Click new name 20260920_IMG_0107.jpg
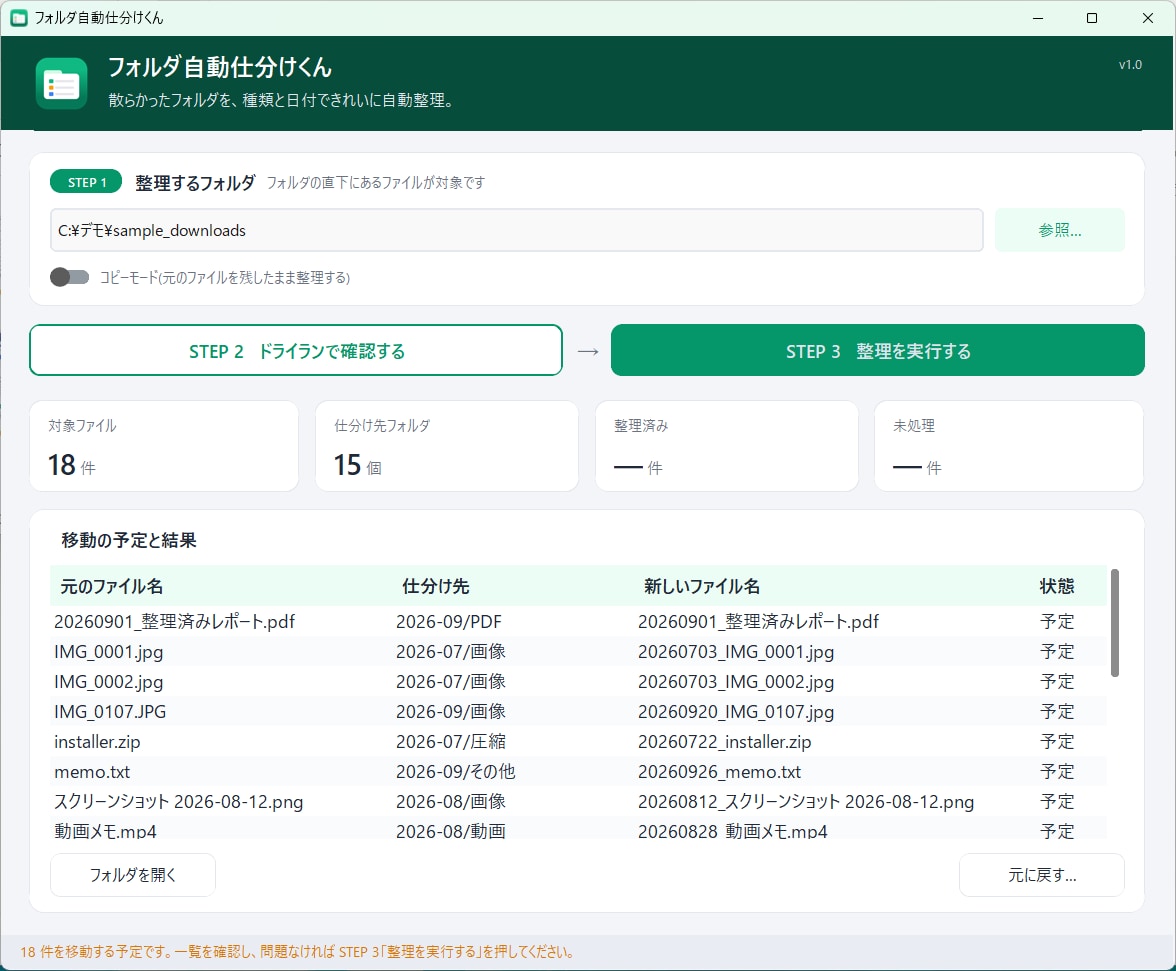This screenshot has width=1176, height=971. pos(736,712)
